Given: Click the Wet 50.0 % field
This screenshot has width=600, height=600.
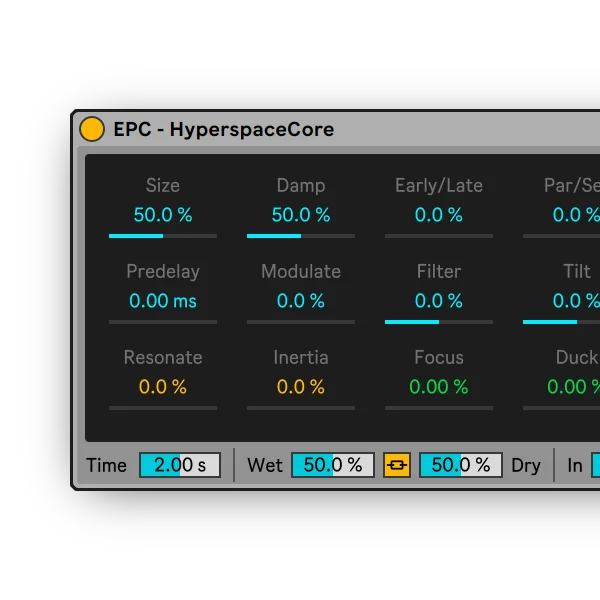Looking at the screenshot, I should (333, 465).
